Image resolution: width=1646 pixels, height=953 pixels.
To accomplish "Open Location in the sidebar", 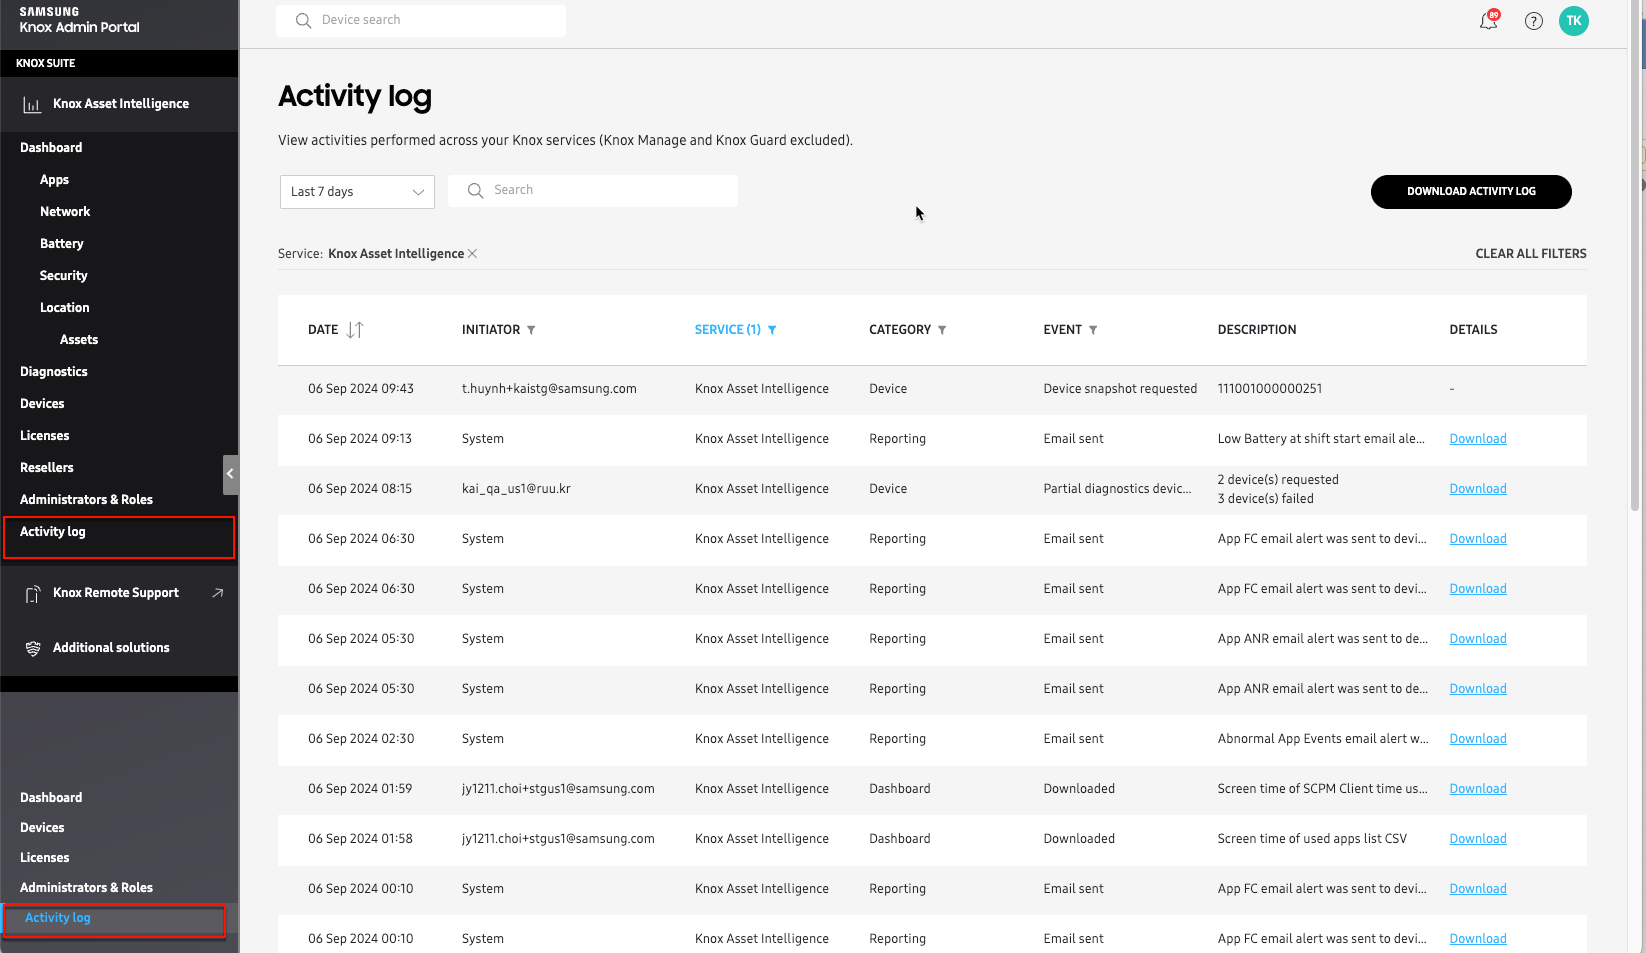I will tap(64, 308).
